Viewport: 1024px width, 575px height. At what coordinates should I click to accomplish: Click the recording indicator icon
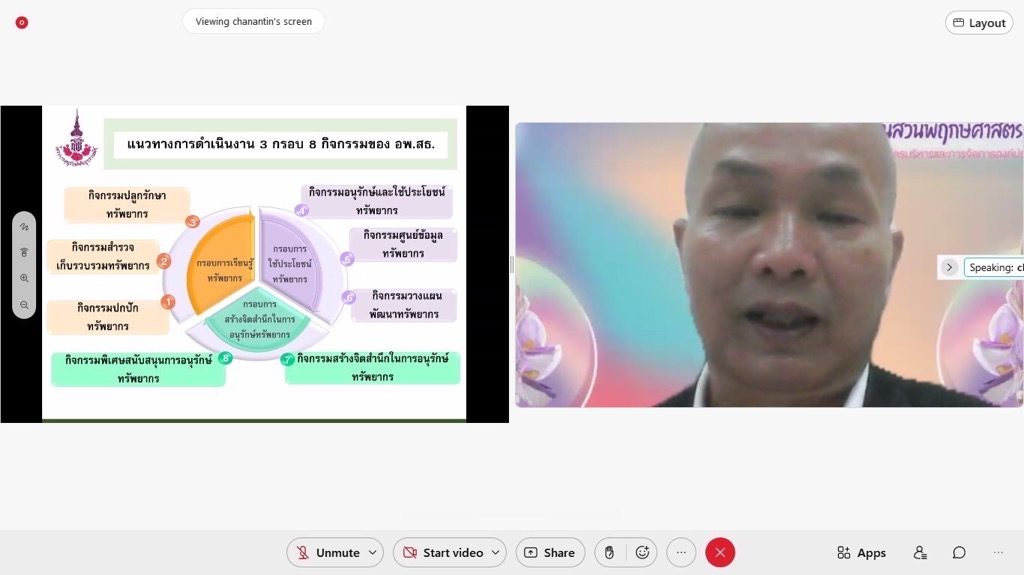point(21,22)
